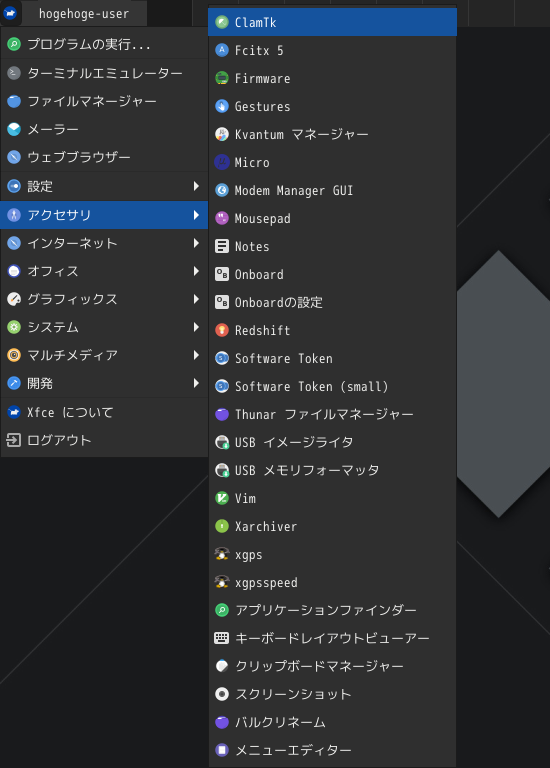The height and width of the screenshot is (768, 550).
Task: Click the hogehoge-user panel button
Action: click(x=84, y=14)
